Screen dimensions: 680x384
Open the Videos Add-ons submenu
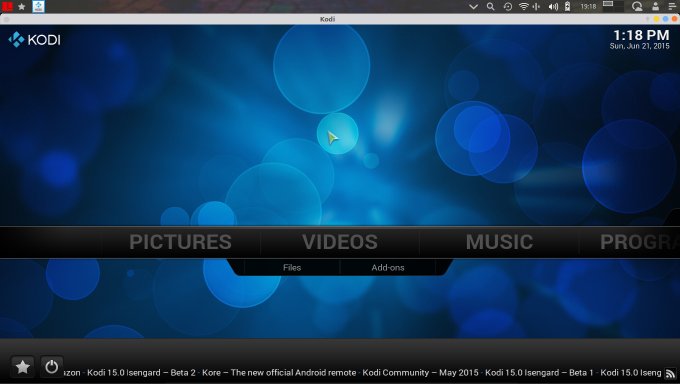click(388, 268)
